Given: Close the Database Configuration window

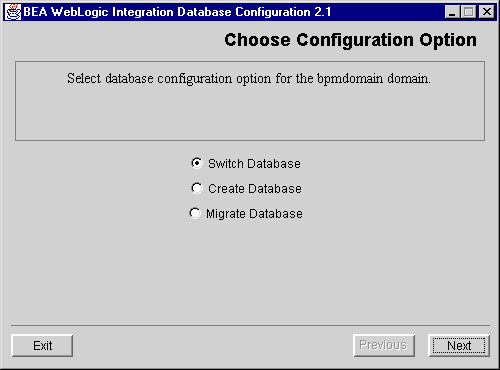Looking at the screenshot, I should [x=486, y=12].
